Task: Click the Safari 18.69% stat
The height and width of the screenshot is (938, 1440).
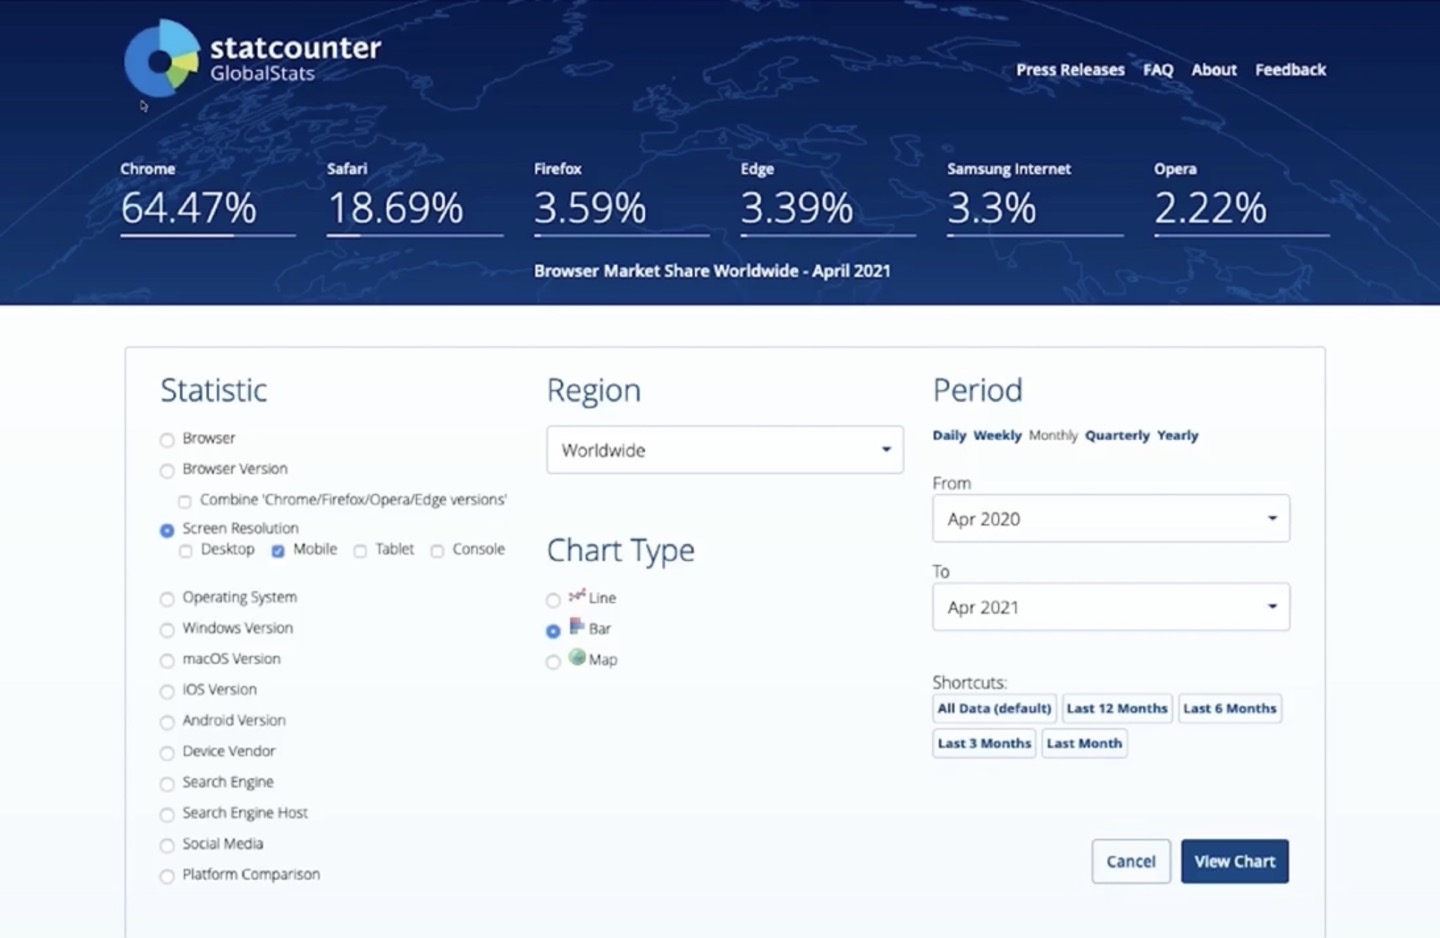Action: click(414, 198)
